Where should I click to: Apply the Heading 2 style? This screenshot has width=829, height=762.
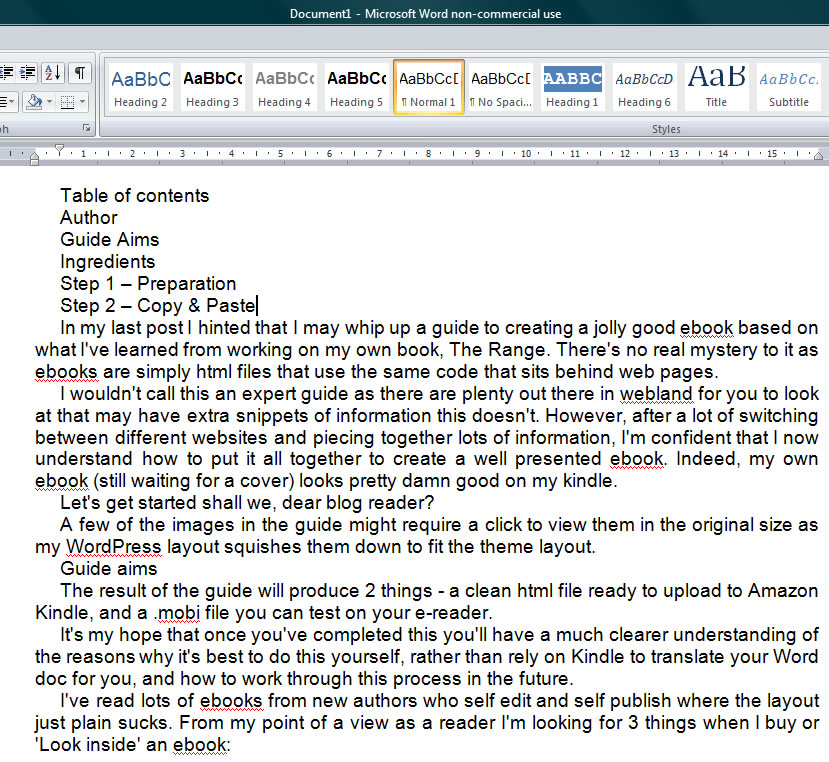click(140, 87)
